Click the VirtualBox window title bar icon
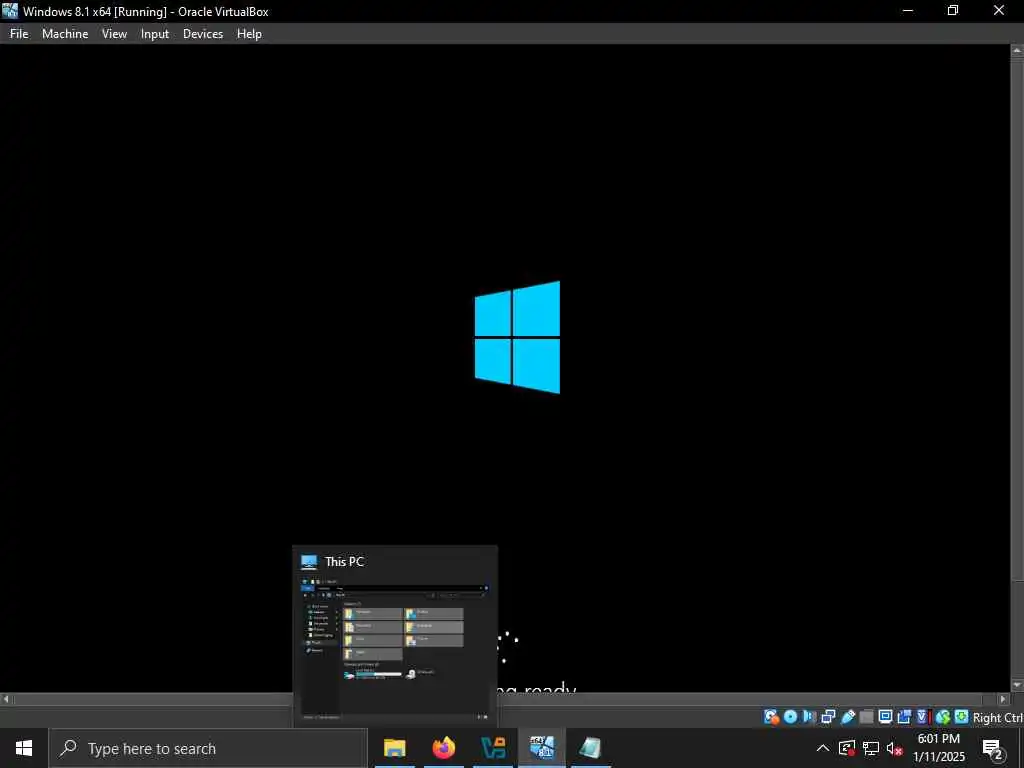 (x=10, y=11)
